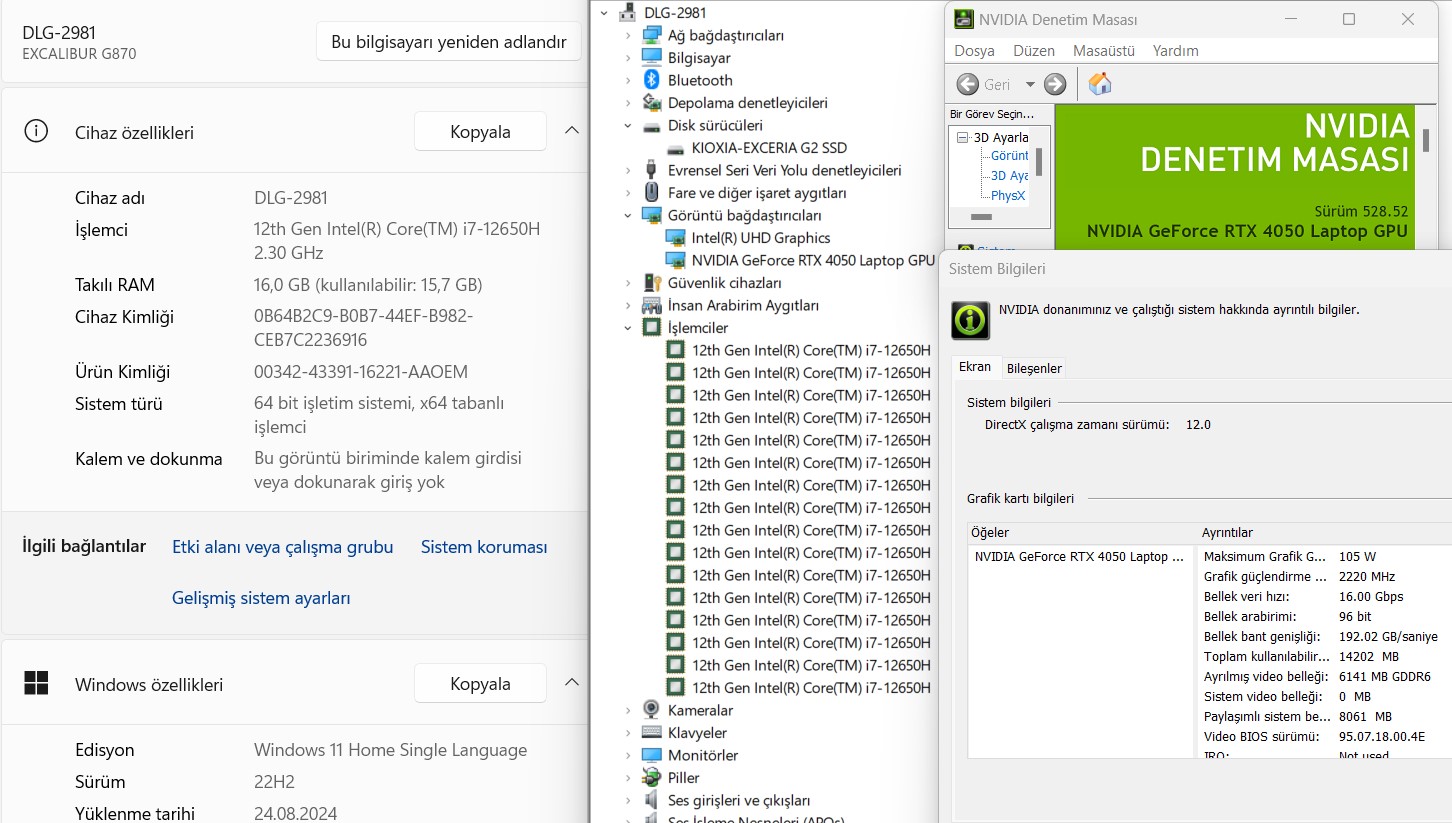
Task: Click the USB Evrensel Seri Veri Yolu icon
Action: 651,170
